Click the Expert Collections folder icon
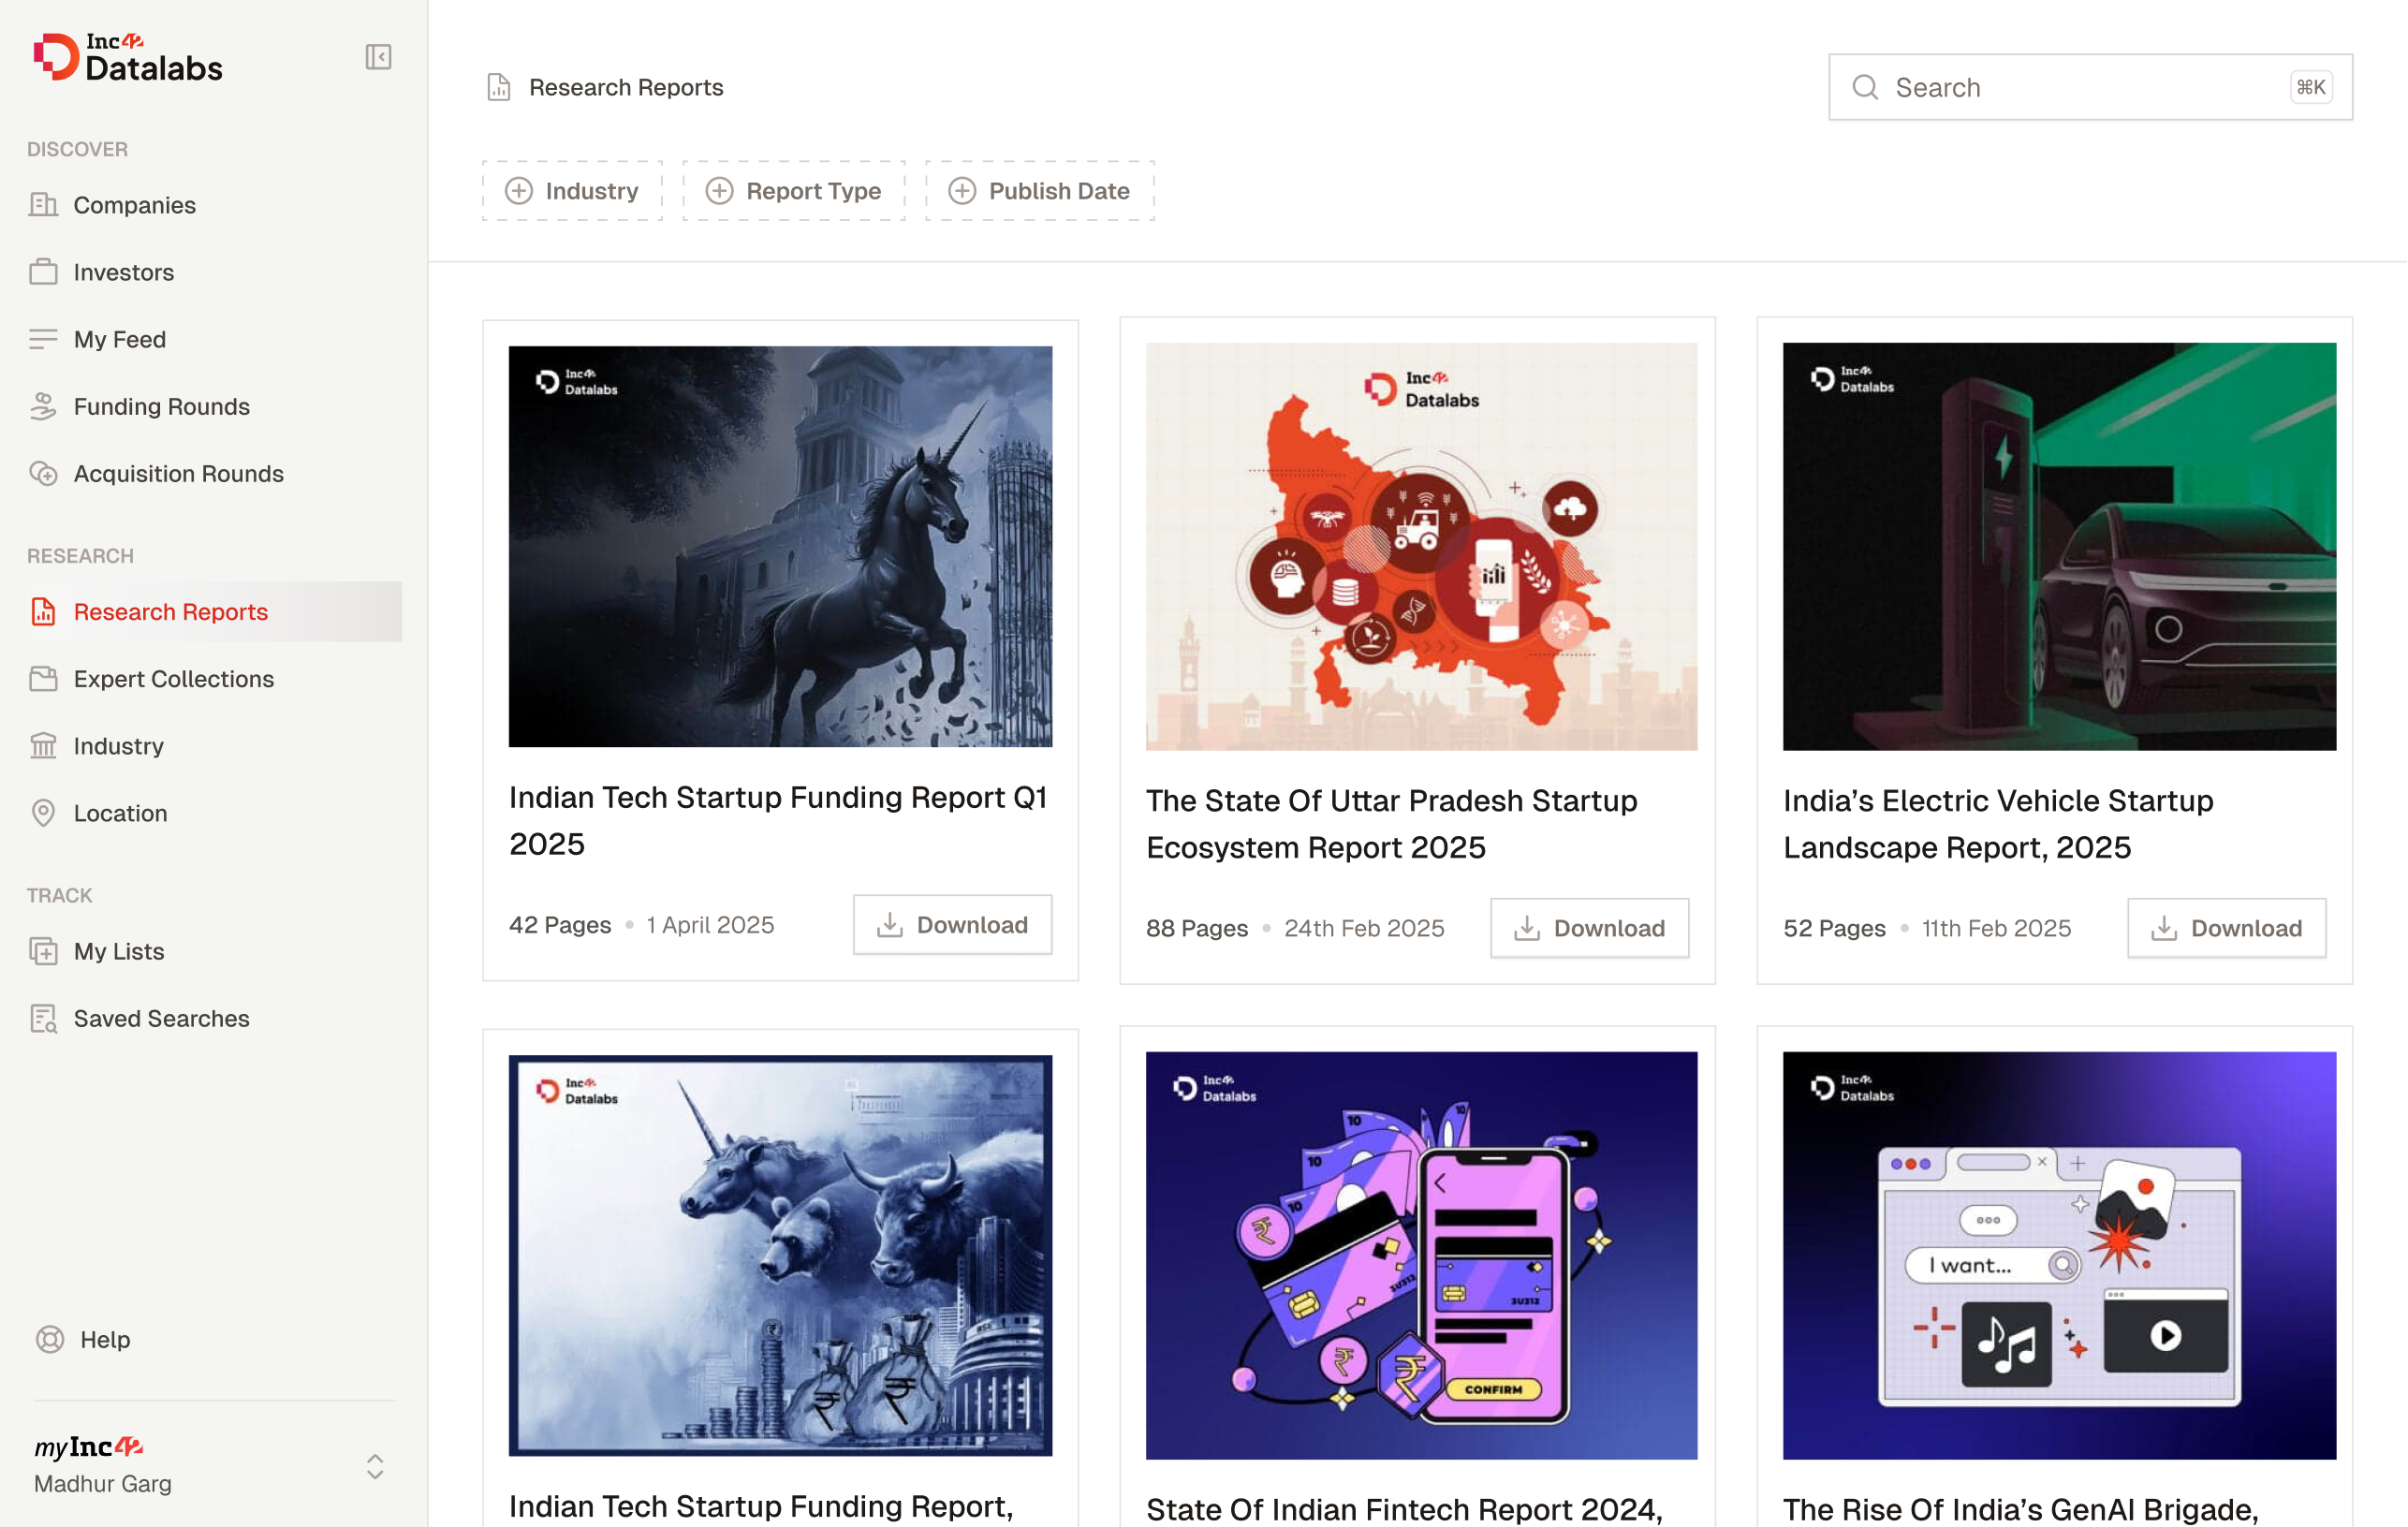Screen dimensions: 2408x1527 point(43,679)
